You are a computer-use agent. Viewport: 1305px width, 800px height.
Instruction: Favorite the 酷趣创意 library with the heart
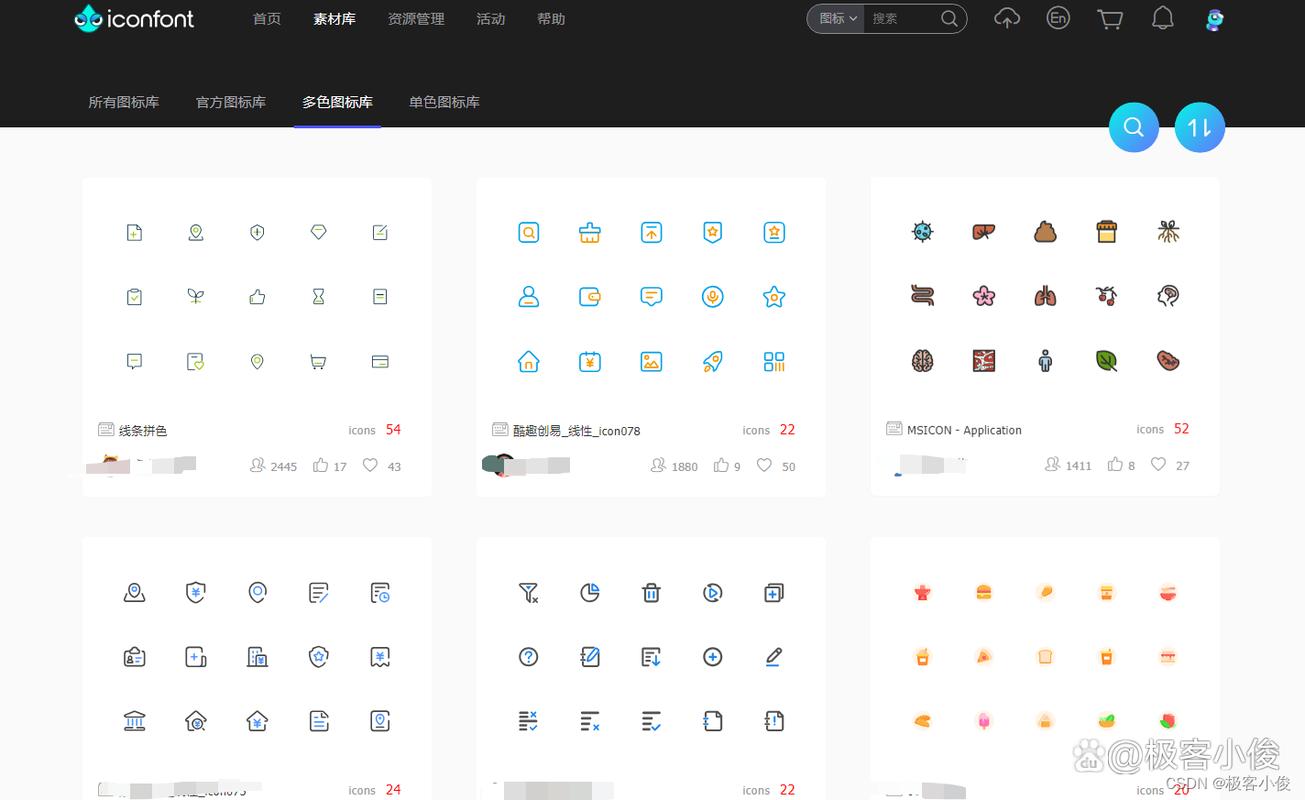click(x=763, y=465)
